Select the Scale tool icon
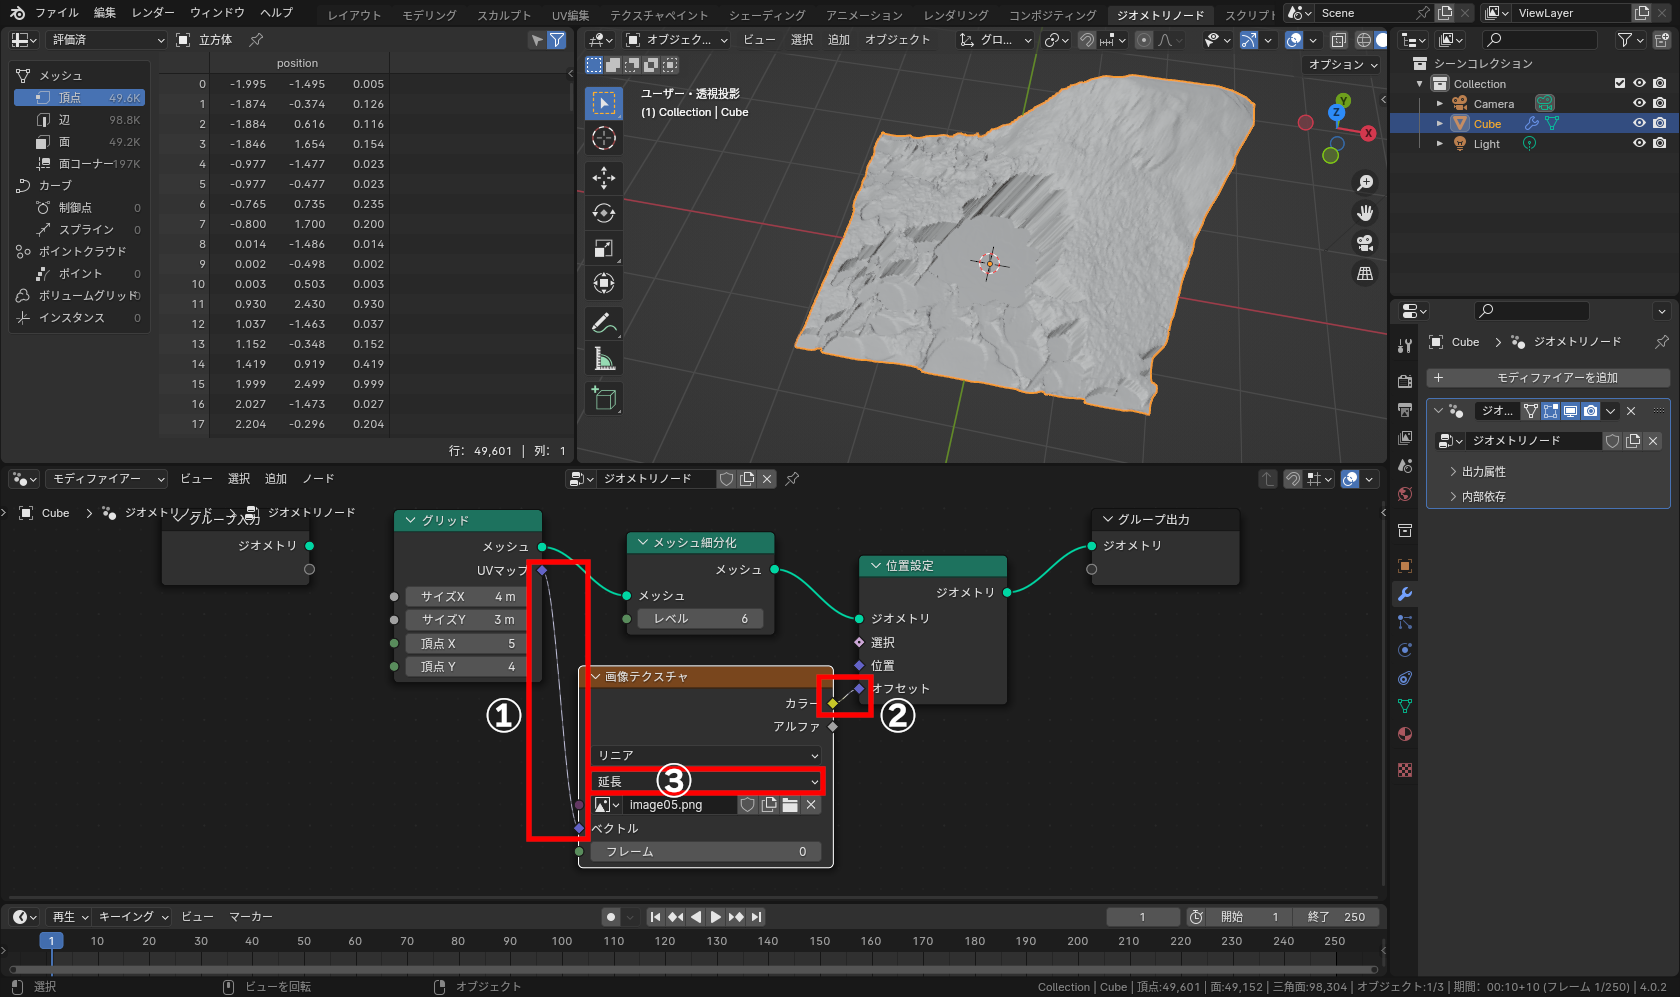The image size is (1680, 997). click(x=604, y=248)
